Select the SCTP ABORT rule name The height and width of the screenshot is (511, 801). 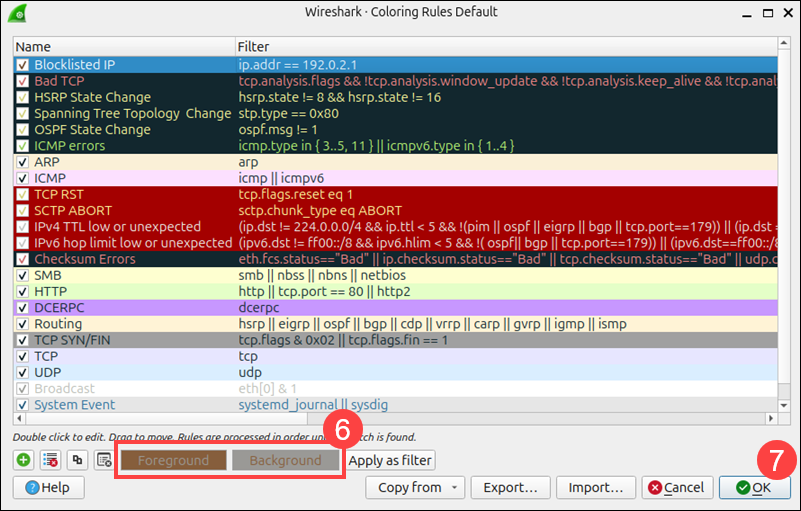(73, 211)
